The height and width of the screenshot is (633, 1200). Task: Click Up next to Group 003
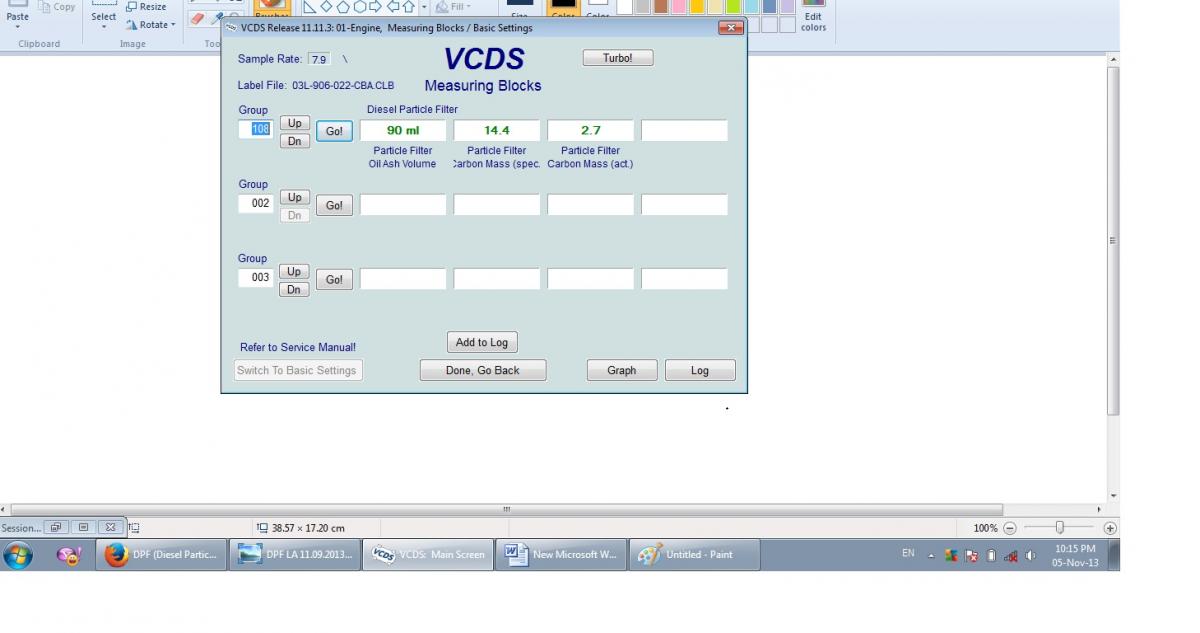294,271
